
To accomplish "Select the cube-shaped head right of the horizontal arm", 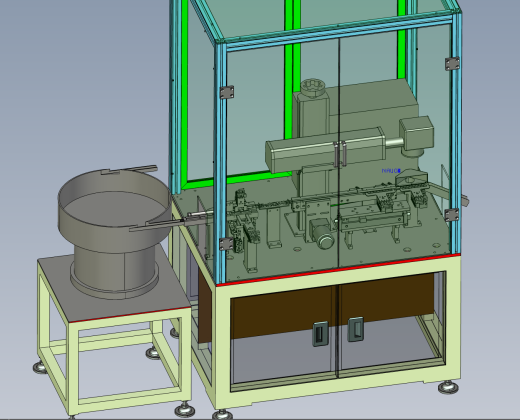I will [x=416, y=133].
